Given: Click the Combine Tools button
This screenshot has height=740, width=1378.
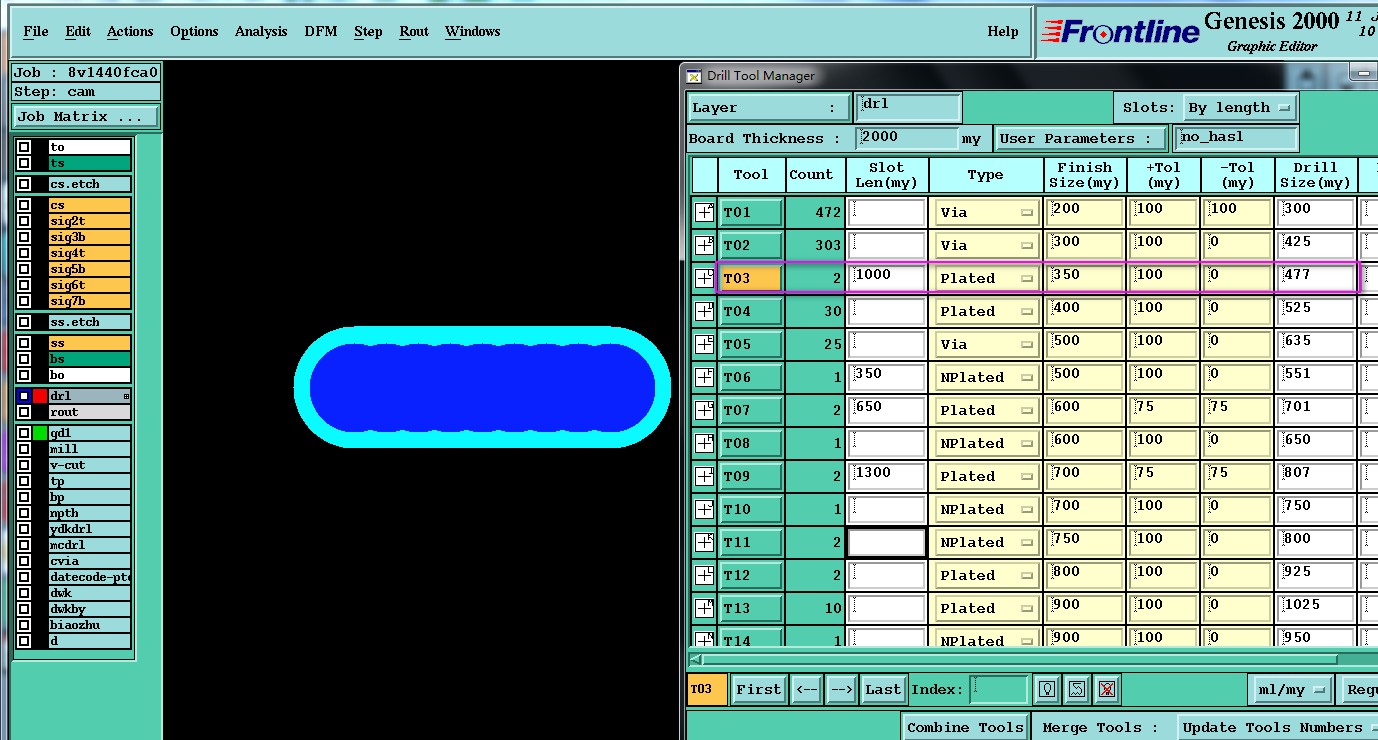Looking at the screenshot, I should [x=966, y=727].
